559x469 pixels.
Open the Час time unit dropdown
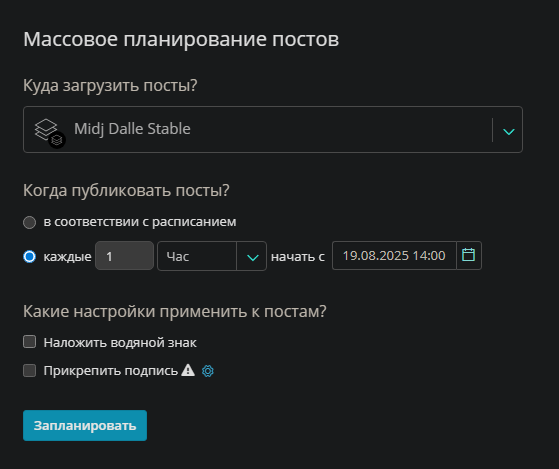212,256
